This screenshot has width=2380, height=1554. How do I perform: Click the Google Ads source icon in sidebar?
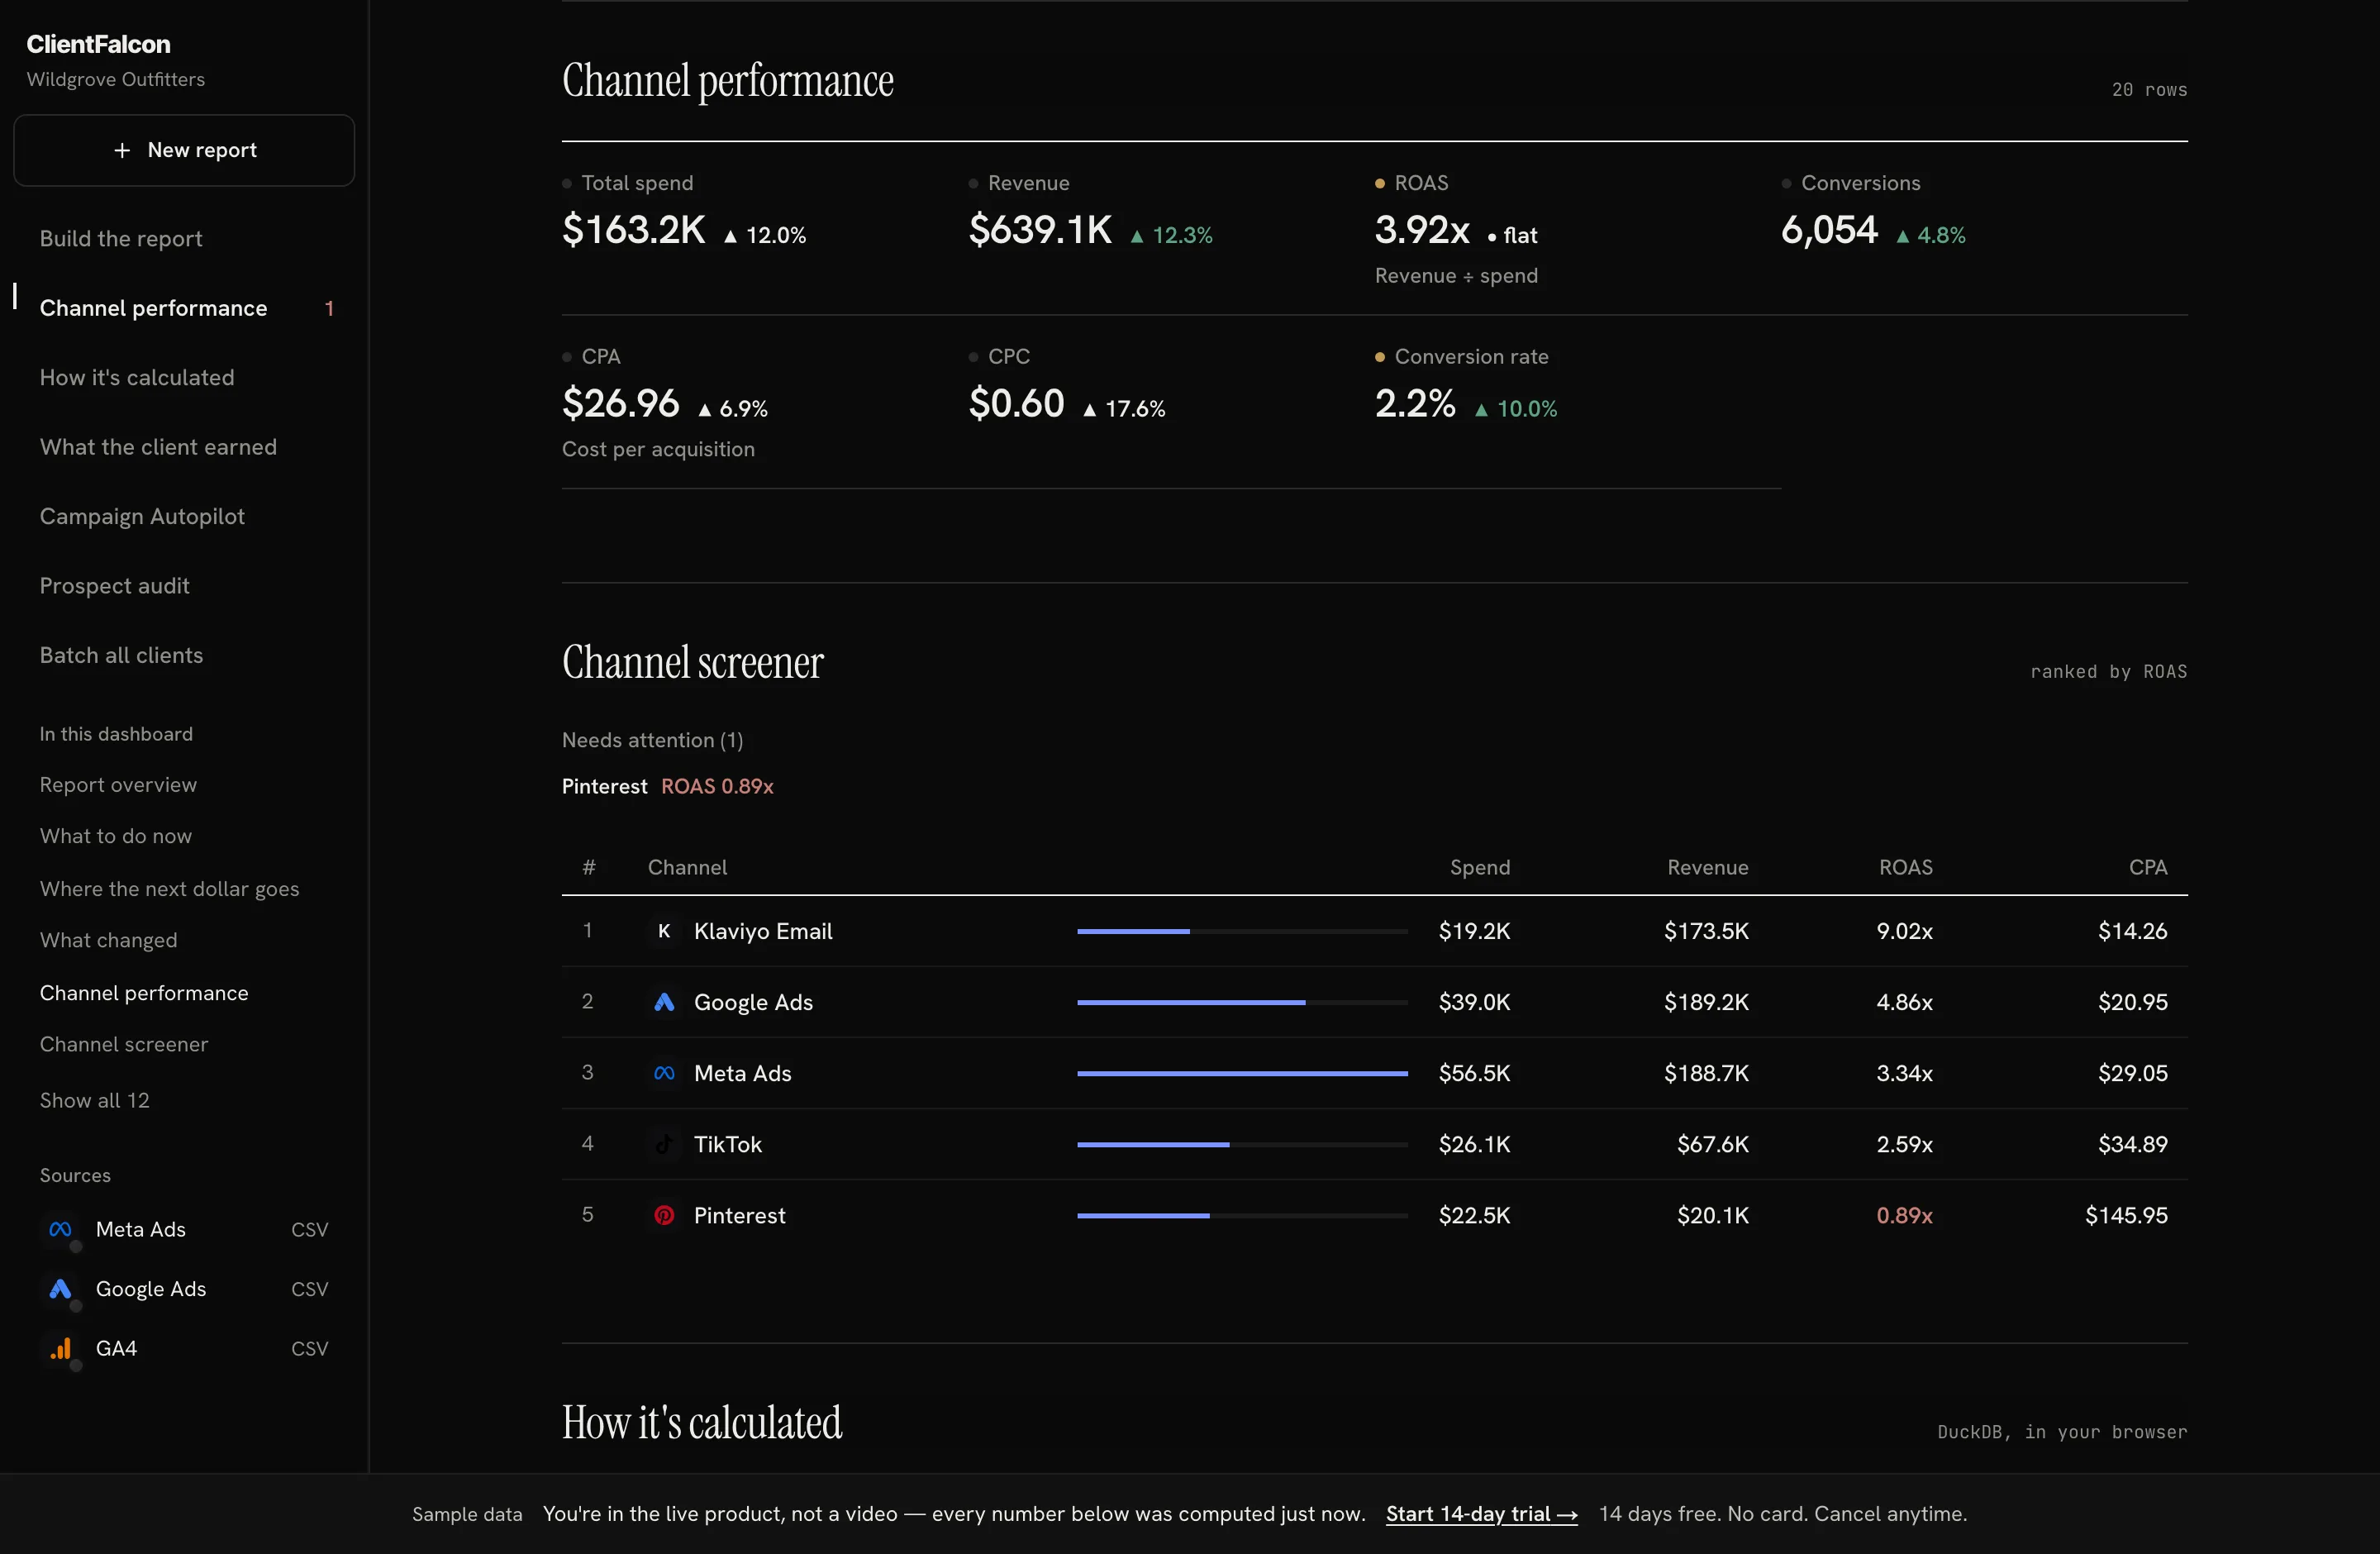(60, 1289)
